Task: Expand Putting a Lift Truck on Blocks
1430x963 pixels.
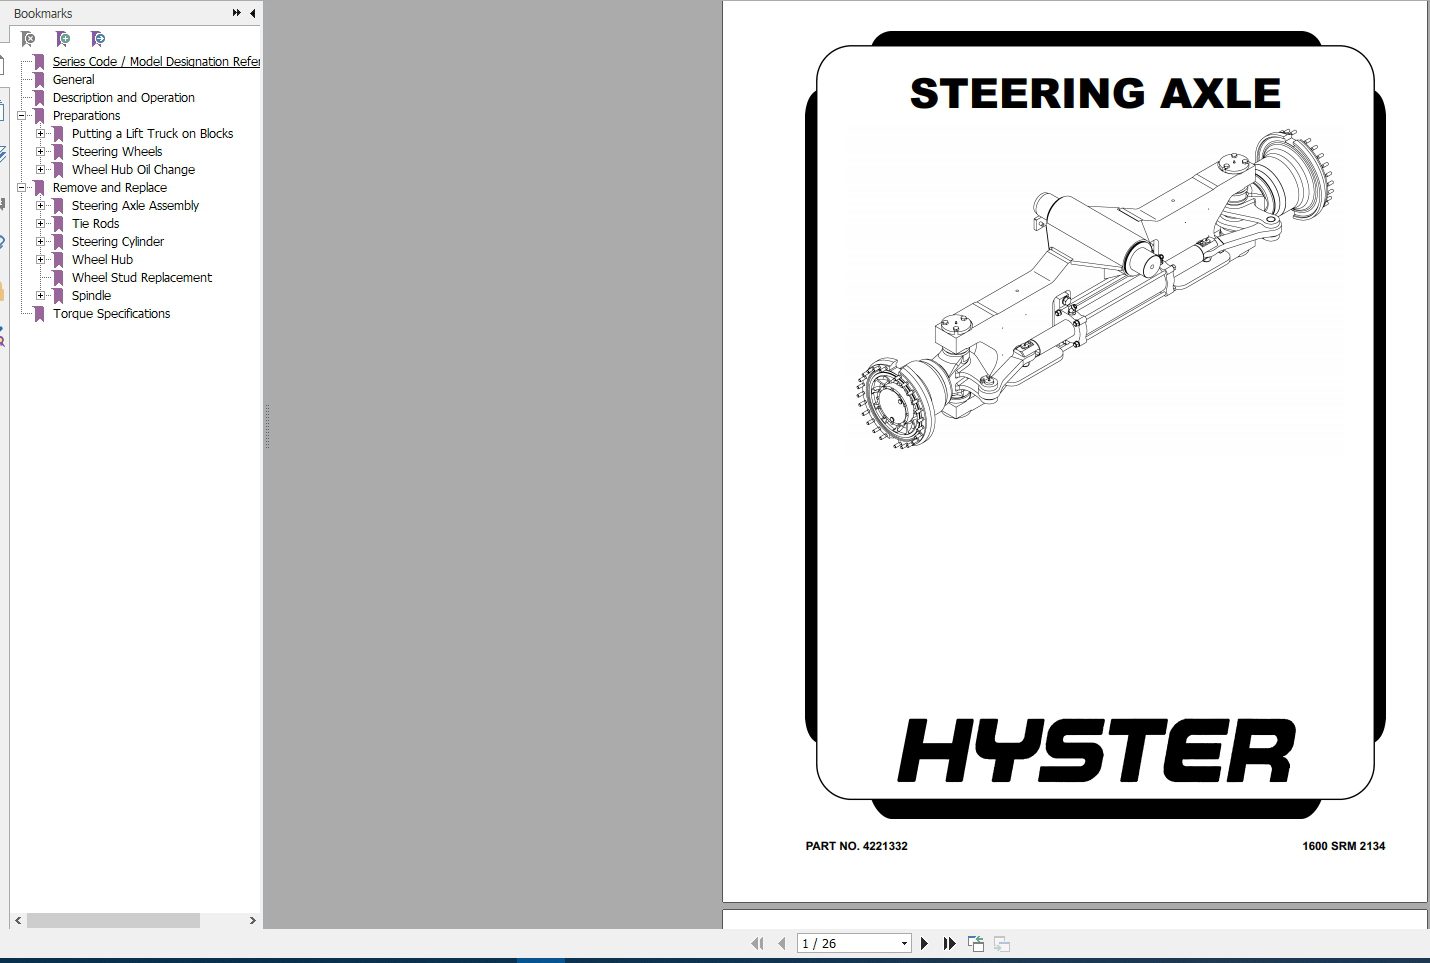Action: [41, 134]
